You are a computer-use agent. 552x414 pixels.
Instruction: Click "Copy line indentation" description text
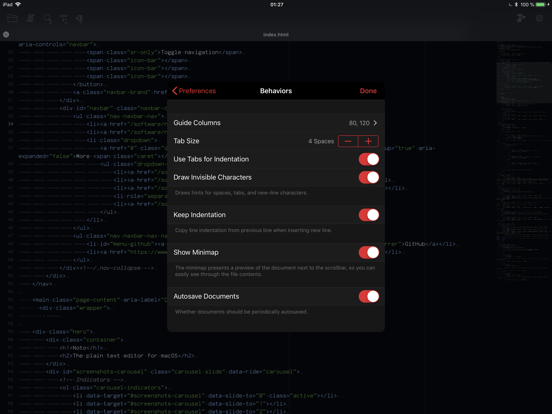click(253, 230)
